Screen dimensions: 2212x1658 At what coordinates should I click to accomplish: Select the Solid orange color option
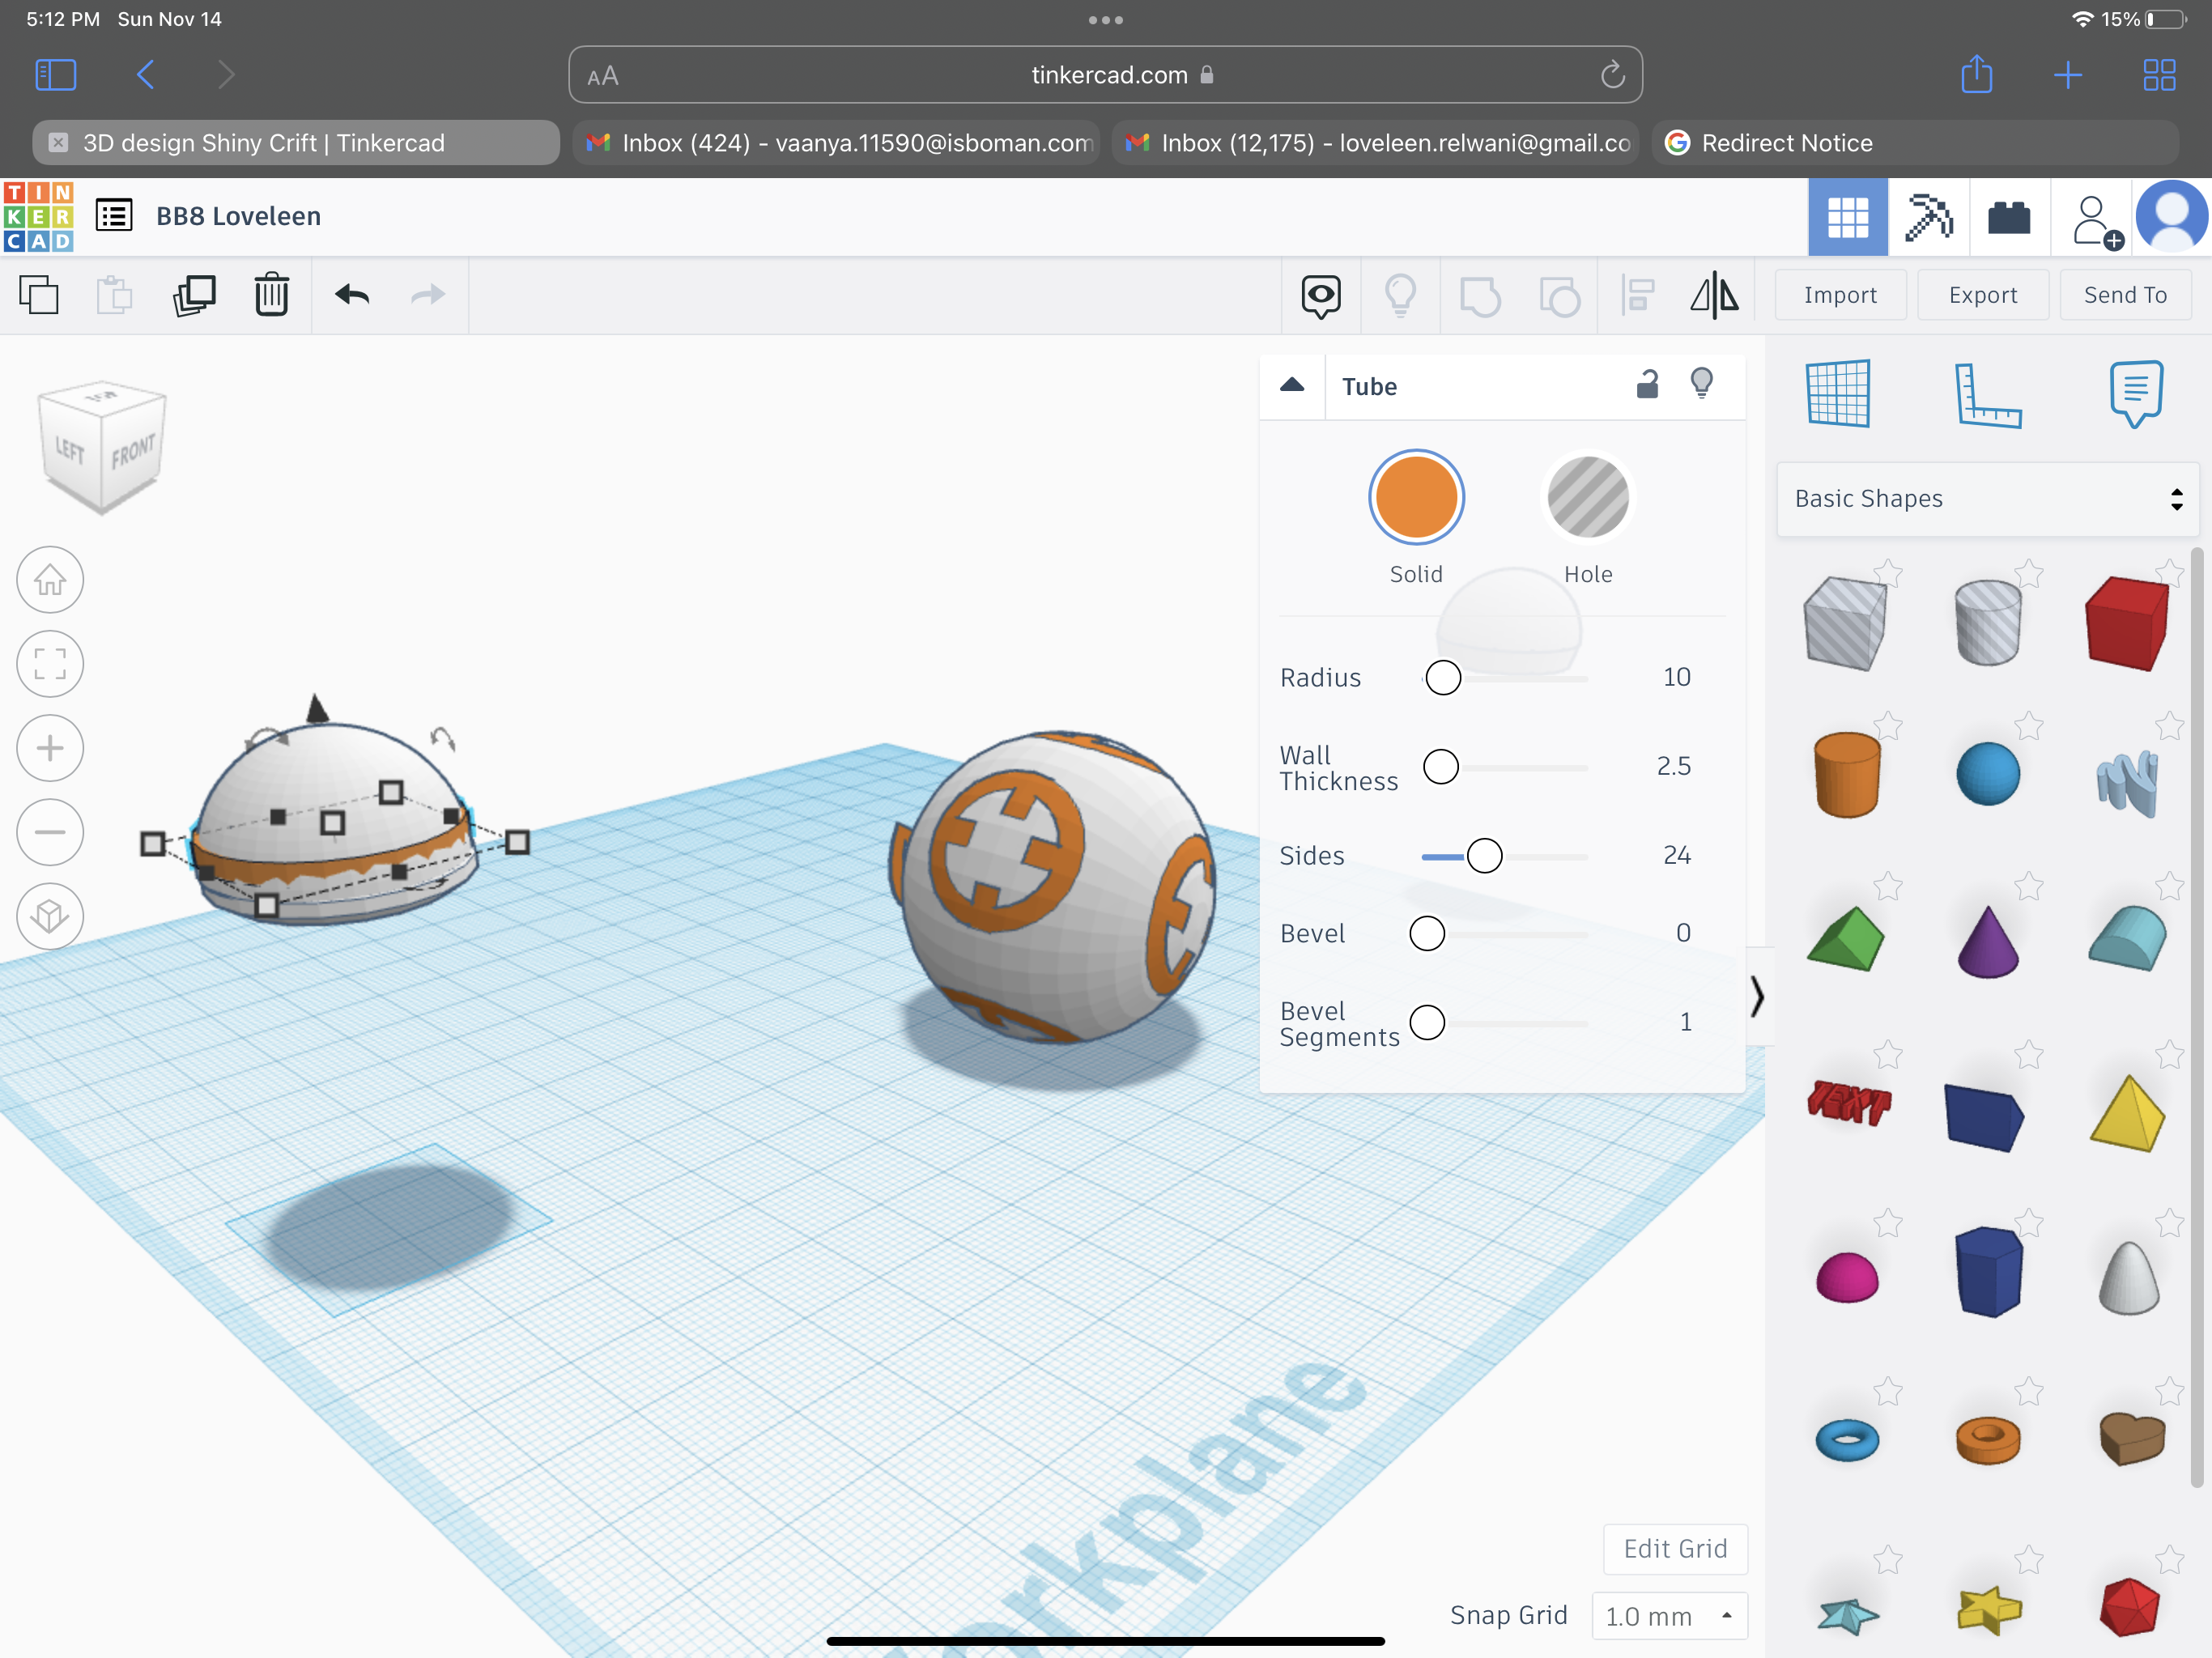coord(1416,497)
